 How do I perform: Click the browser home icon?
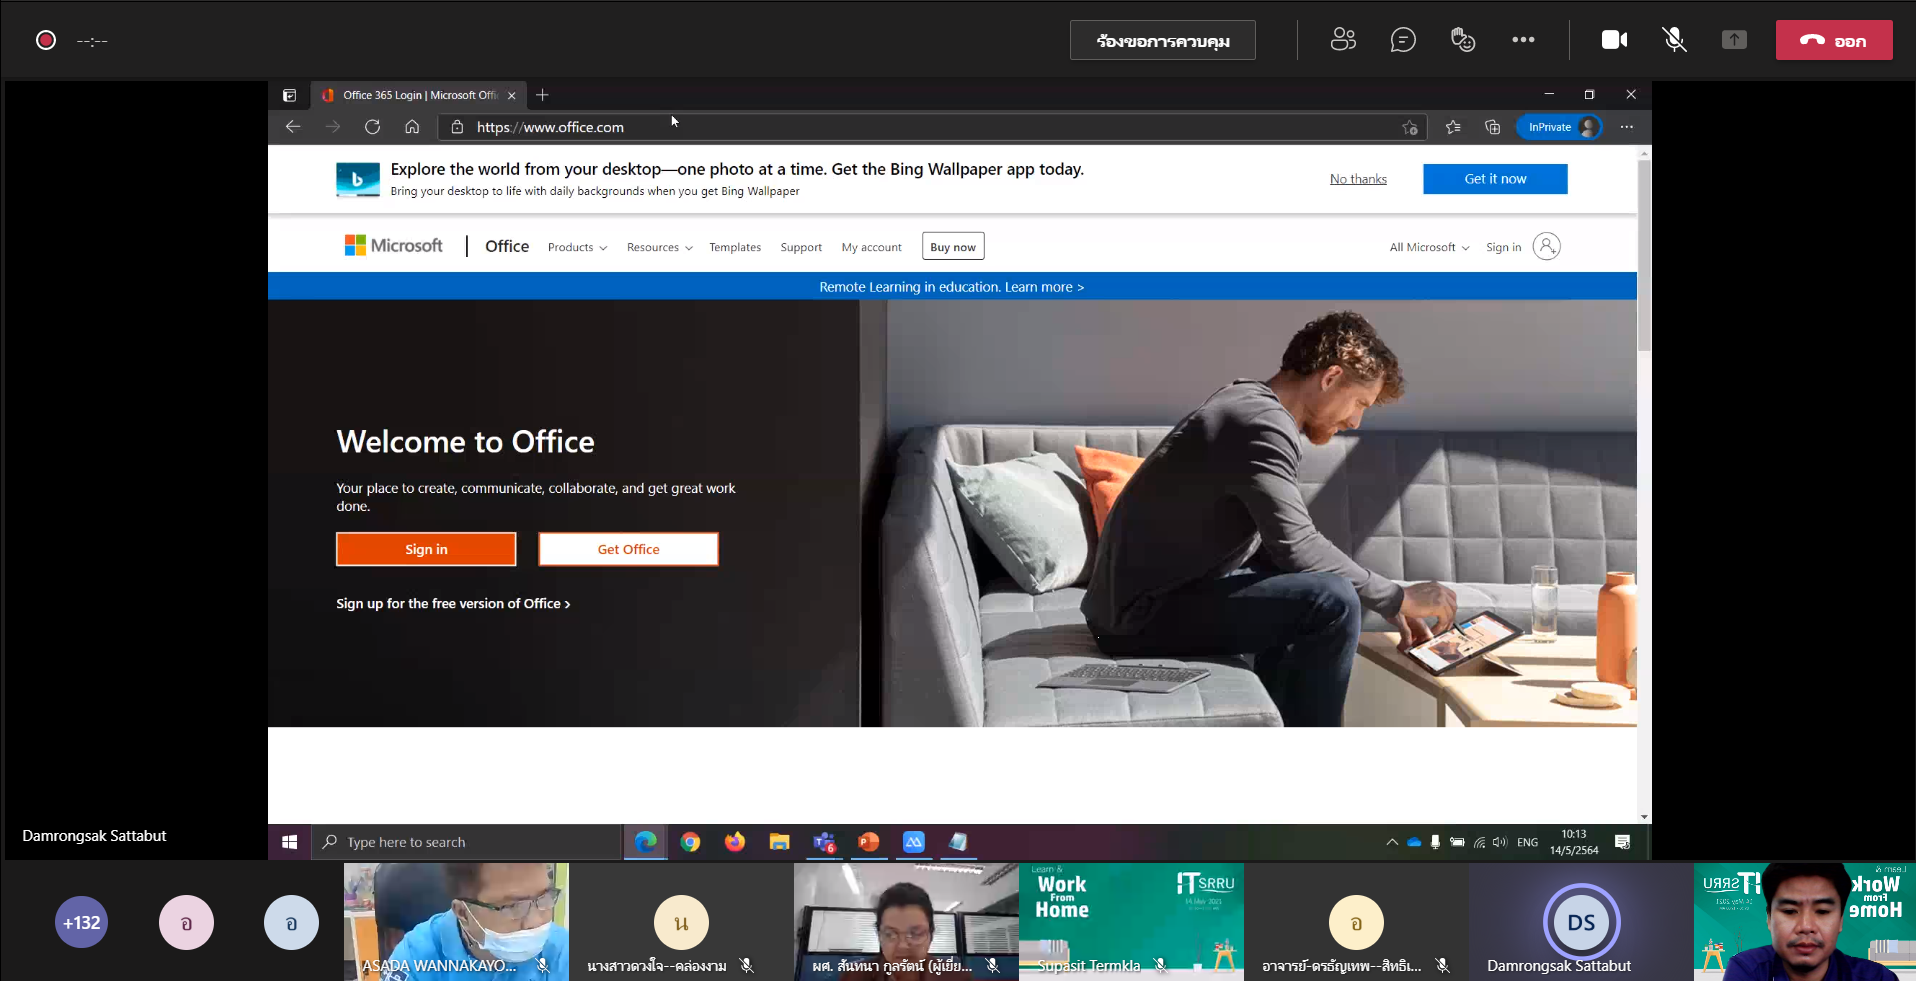point(412,127)
